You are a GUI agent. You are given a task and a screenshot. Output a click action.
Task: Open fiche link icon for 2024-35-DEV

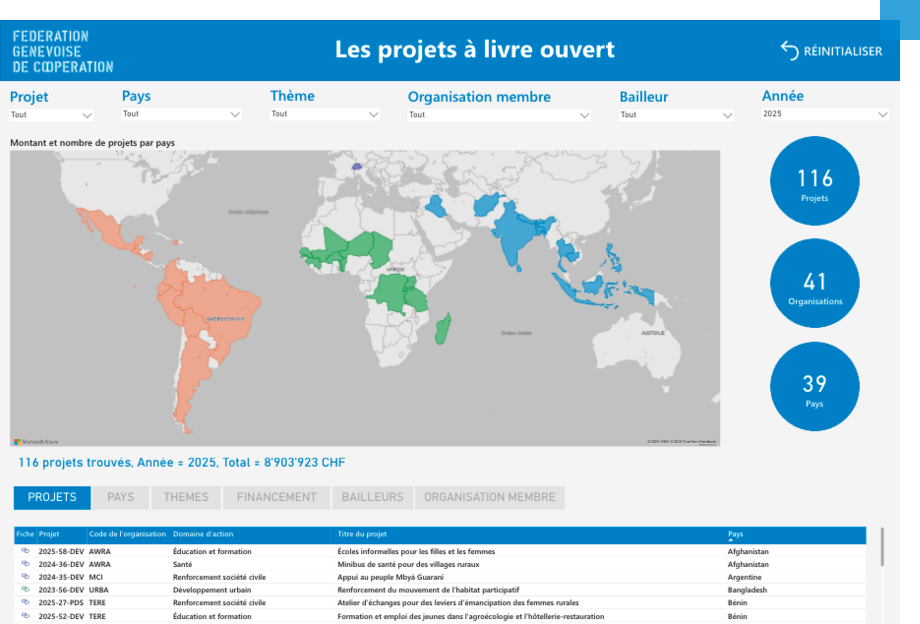tap(25, 577)
